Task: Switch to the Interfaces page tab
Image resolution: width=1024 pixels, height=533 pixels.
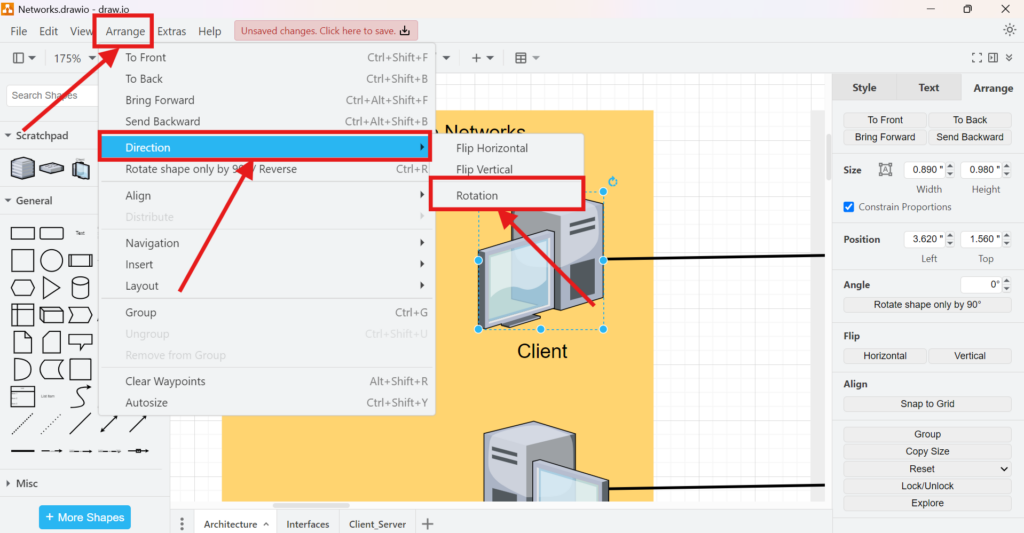Action: pyautogui.click(x=308, y=524)
